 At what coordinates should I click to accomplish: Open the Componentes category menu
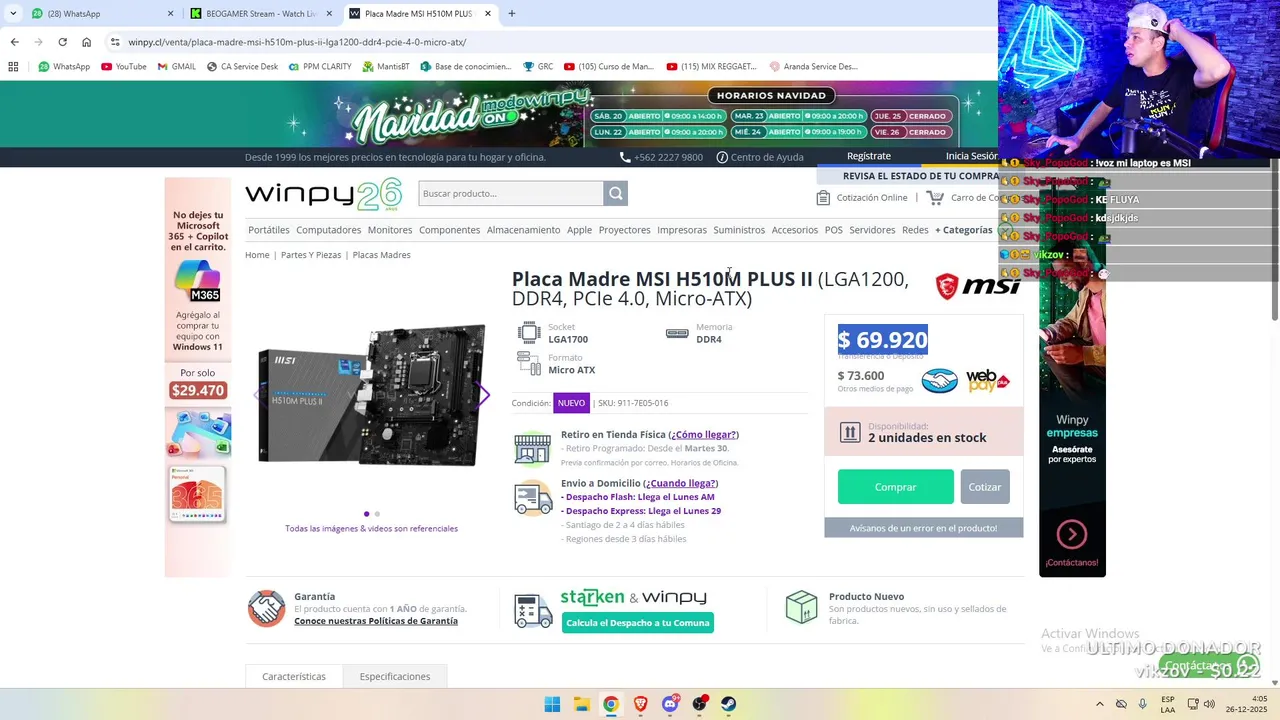tap(449, 230)
